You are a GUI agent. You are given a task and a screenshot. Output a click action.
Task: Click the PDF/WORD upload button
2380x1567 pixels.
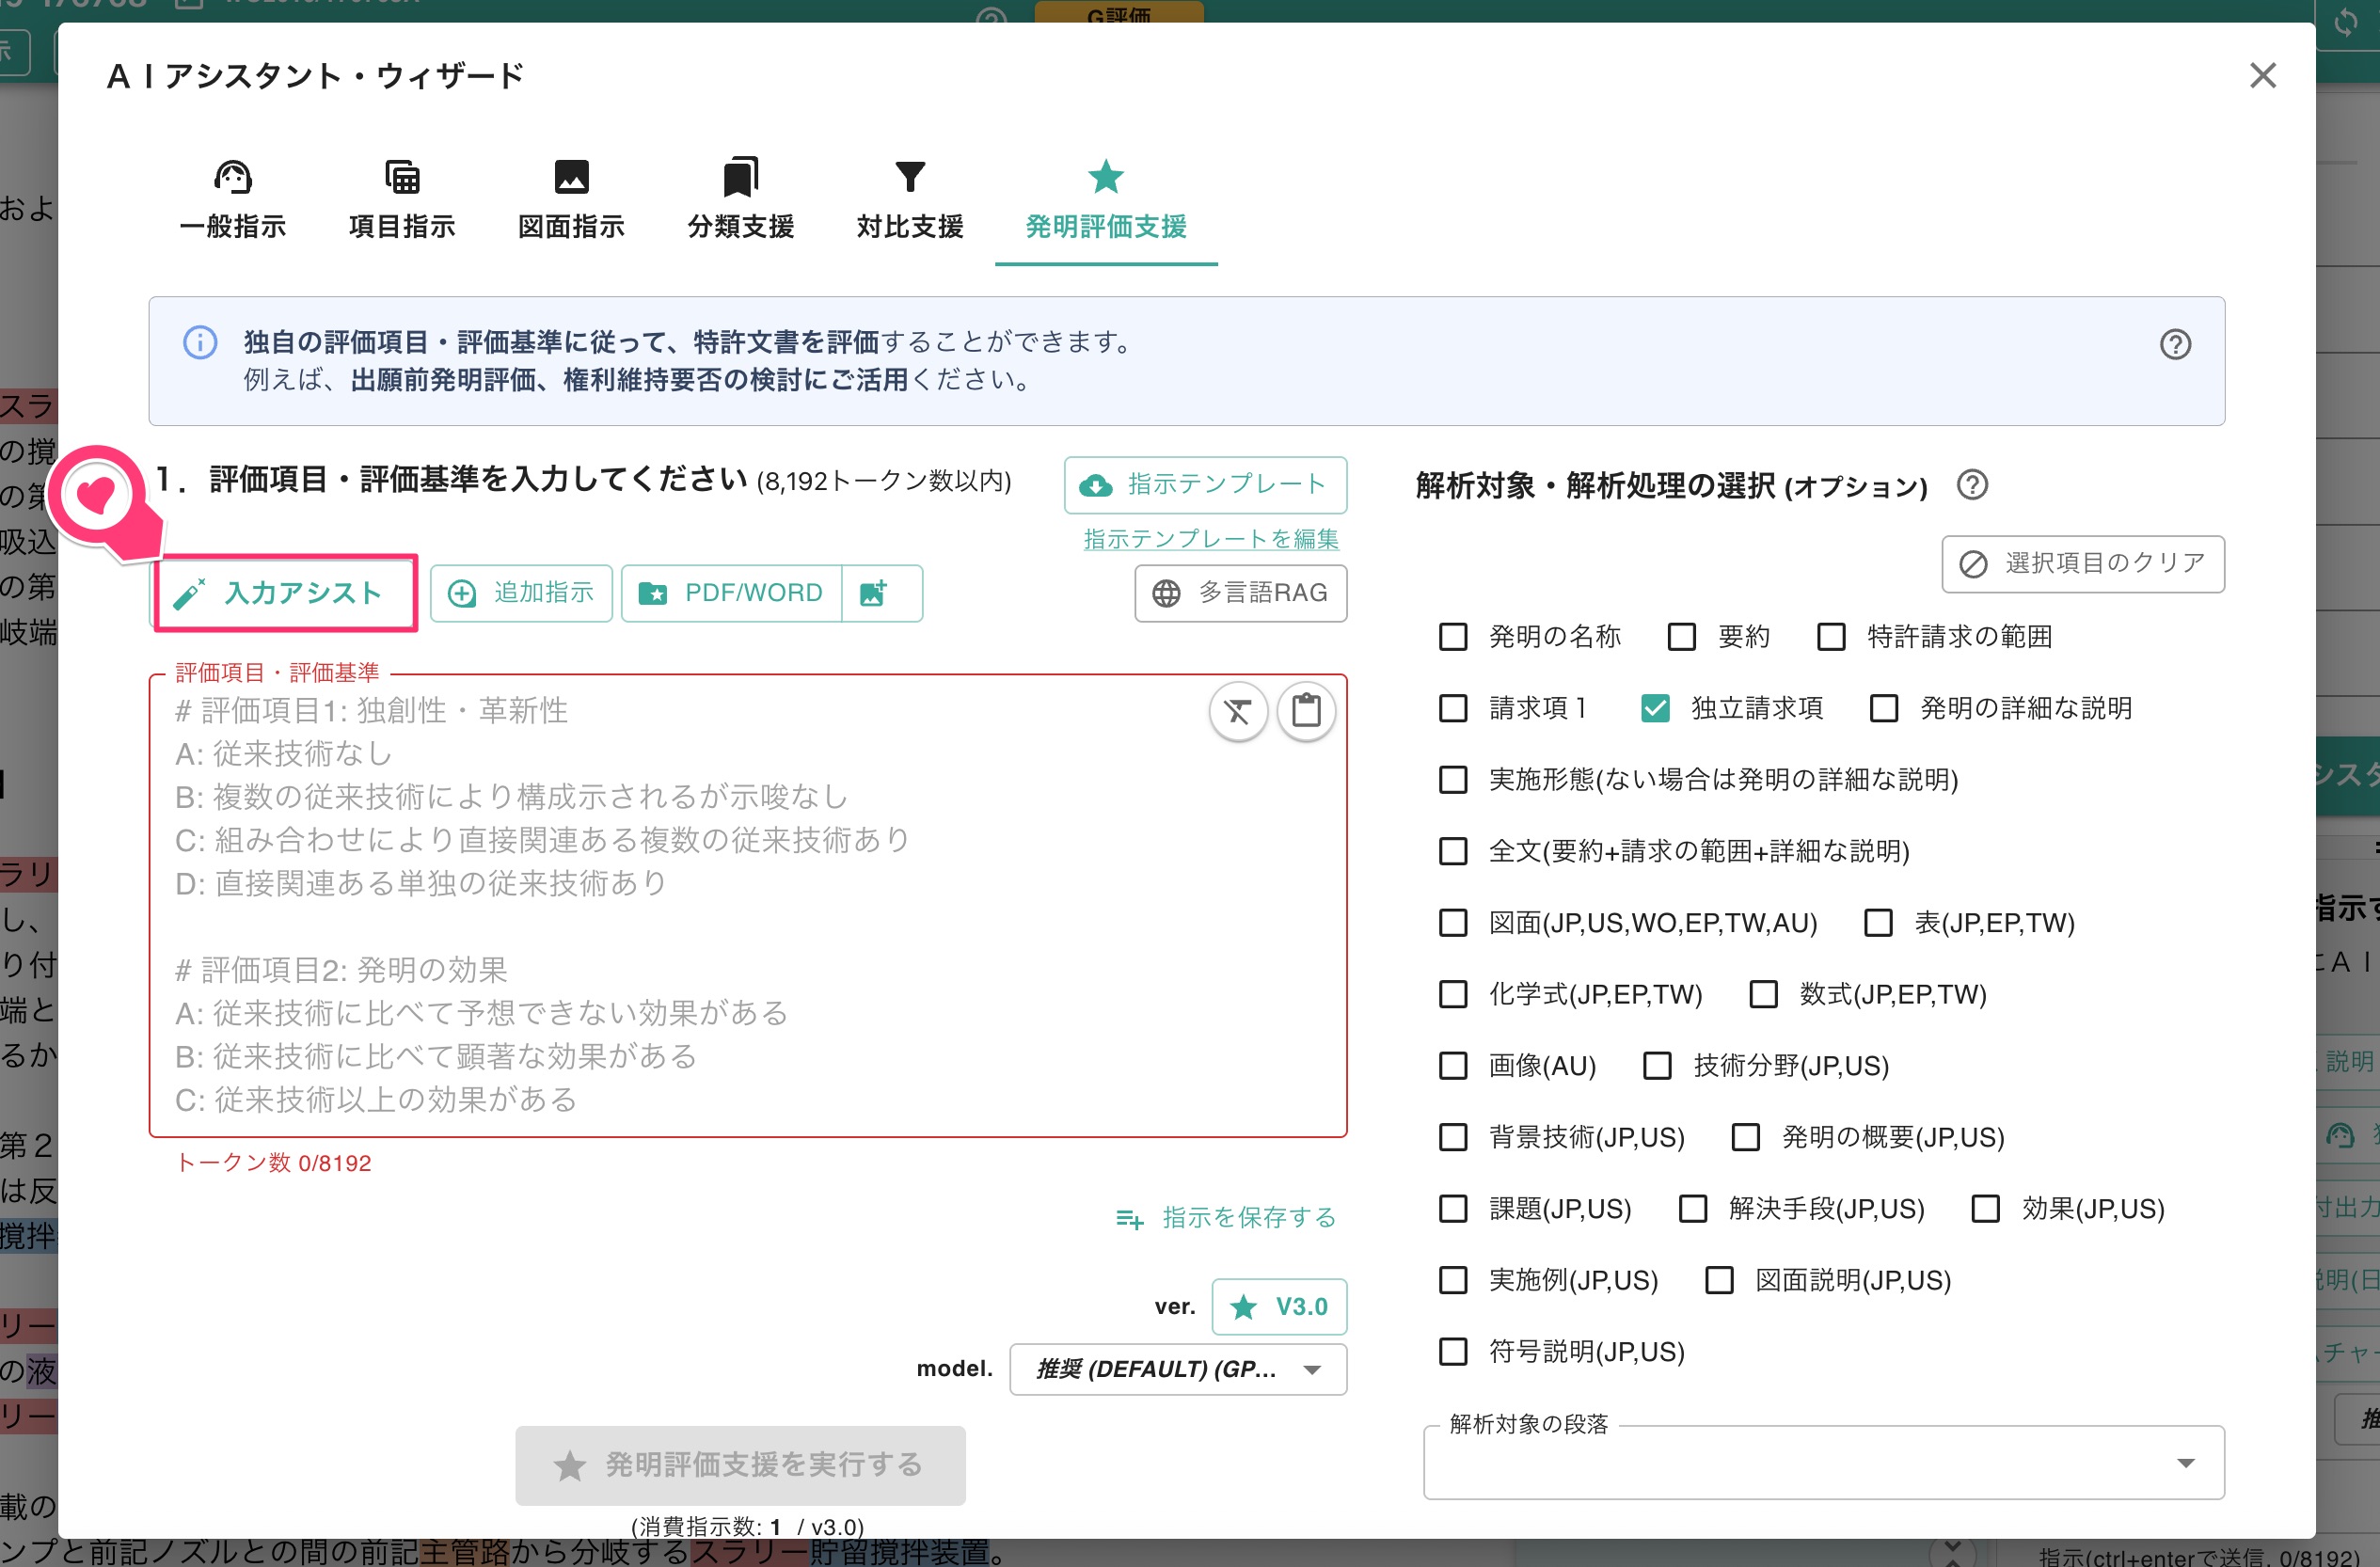coord(732,593)
